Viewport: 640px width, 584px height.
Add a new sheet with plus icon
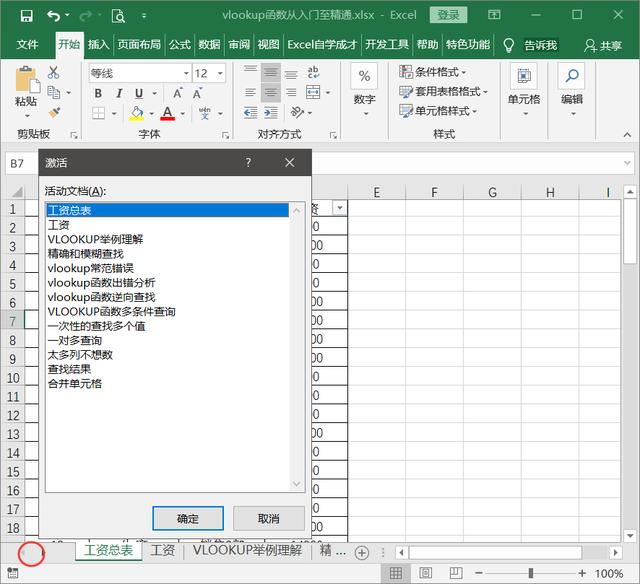(362, 552)
